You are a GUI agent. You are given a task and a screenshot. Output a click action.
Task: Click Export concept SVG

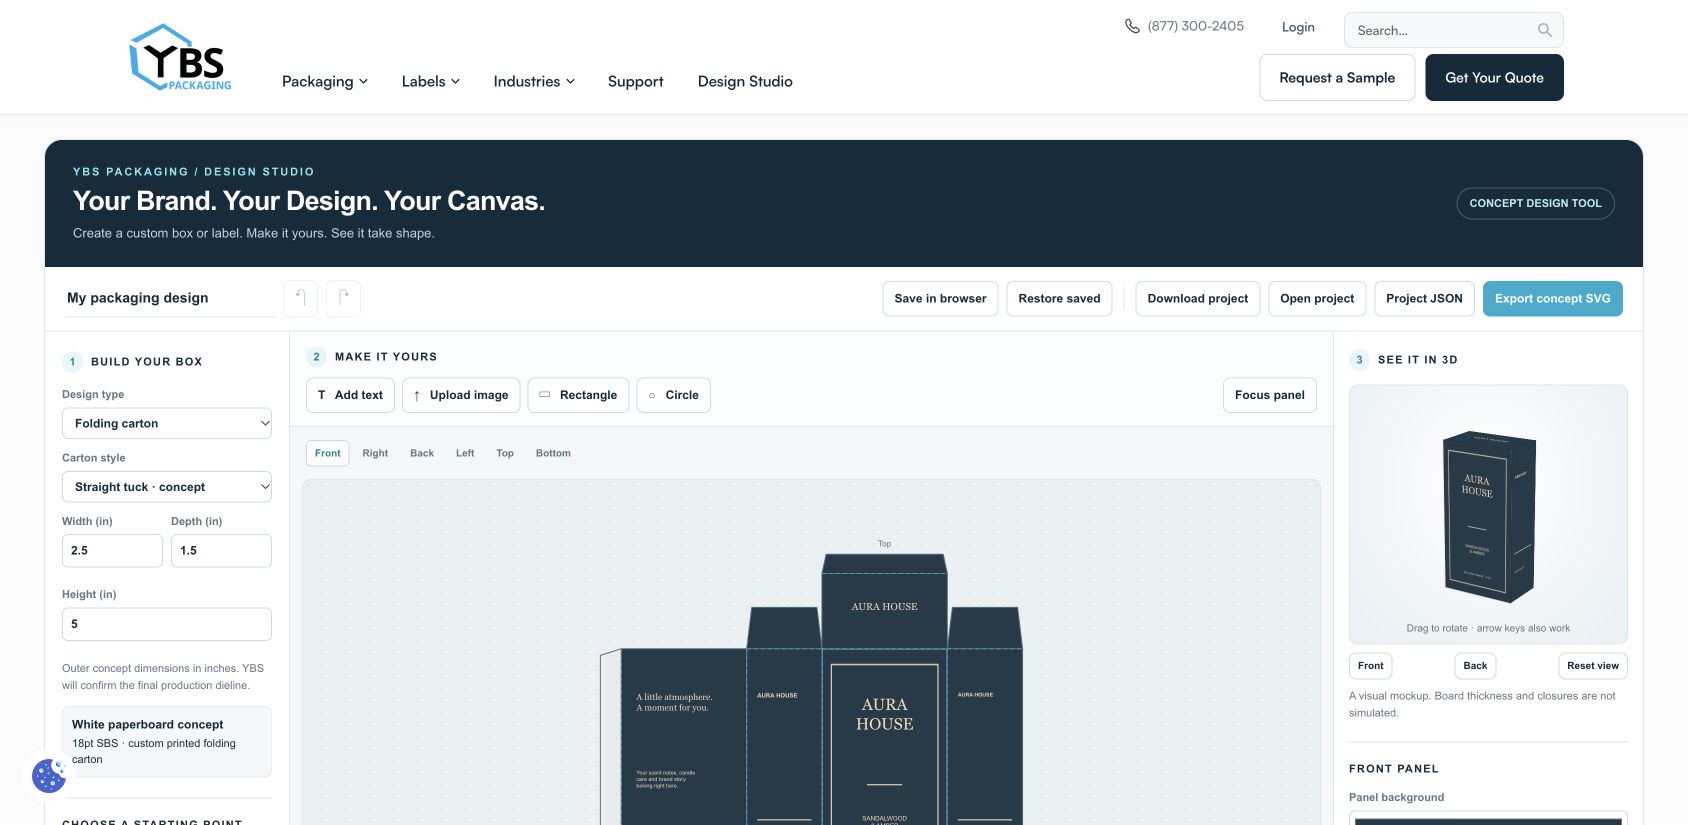pos(1553,298)
